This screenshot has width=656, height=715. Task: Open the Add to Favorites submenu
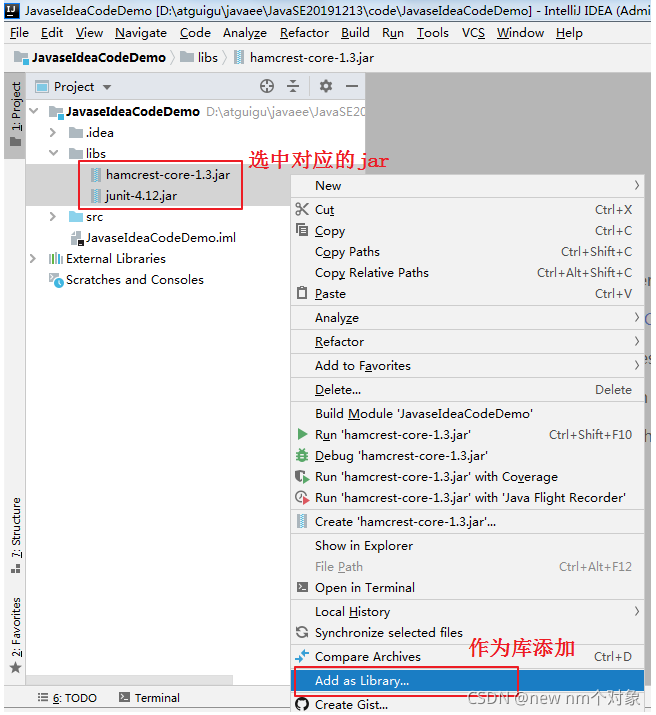pos(467,365)
